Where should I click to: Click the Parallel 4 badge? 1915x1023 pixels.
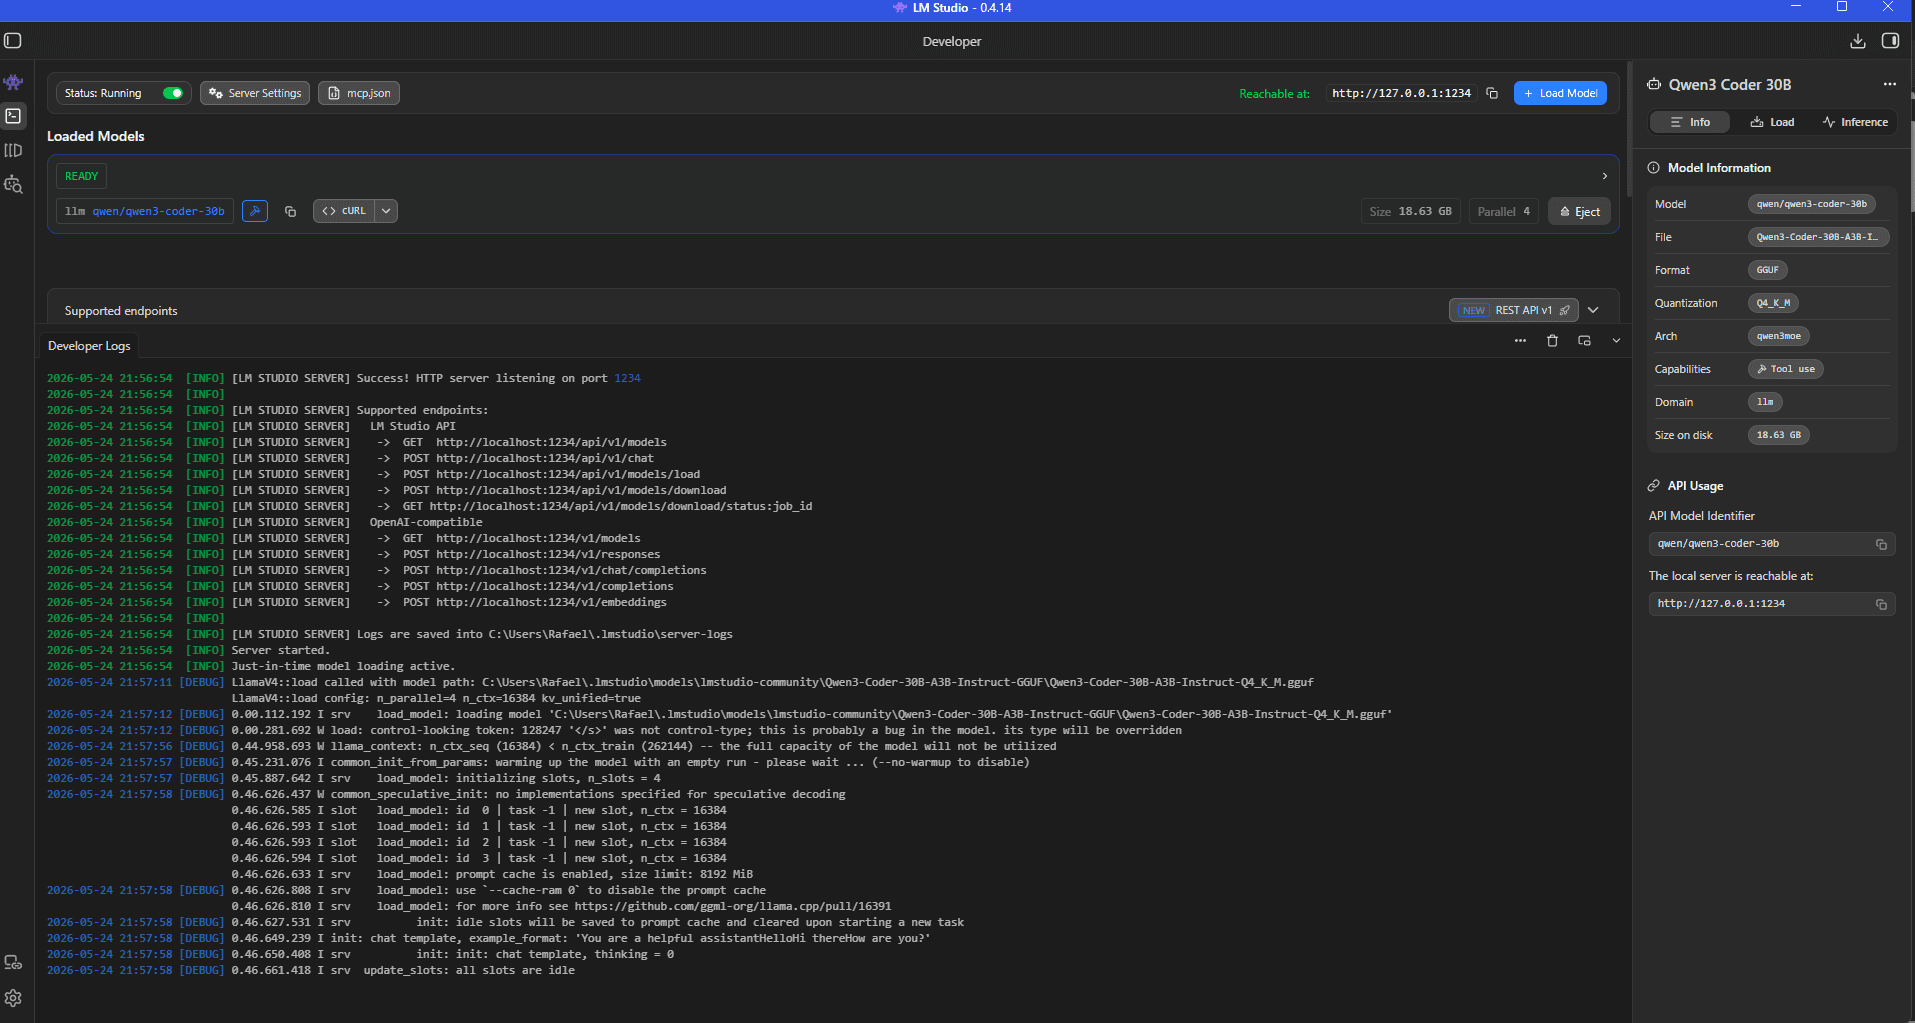[x=1503, y=211]
